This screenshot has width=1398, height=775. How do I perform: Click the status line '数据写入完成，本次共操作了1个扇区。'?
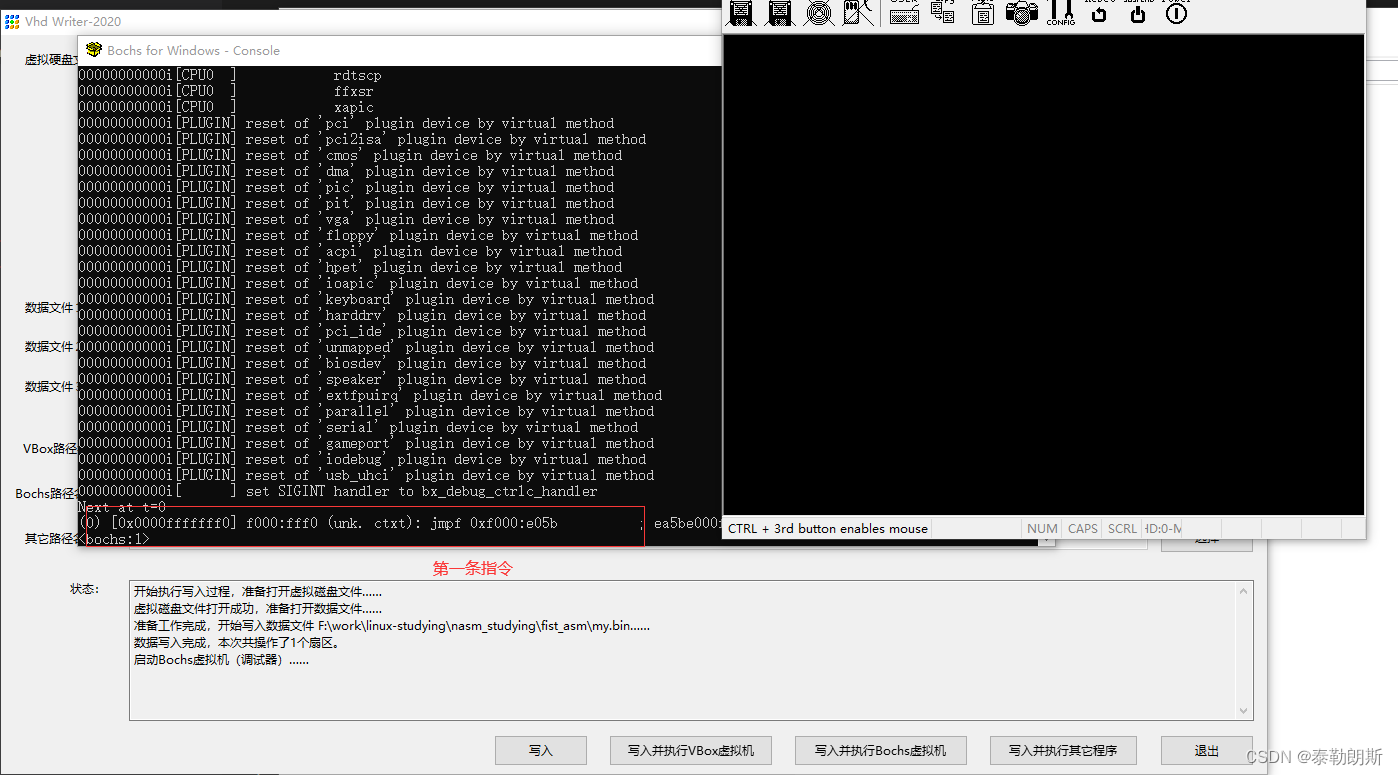point(237,643)
